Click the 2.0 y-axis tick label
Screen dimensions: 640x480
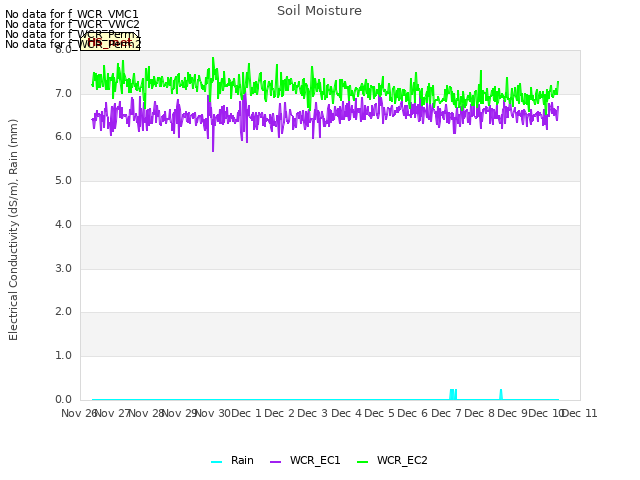[x=63, y=312]
